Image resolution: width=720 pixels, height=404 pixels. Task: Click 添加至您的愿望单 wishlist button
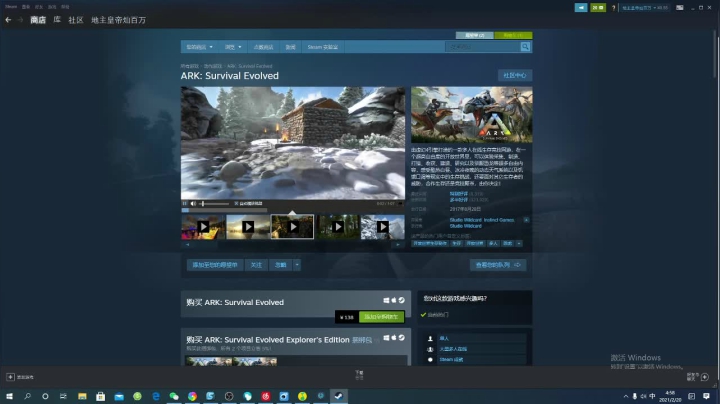[214, 265]
